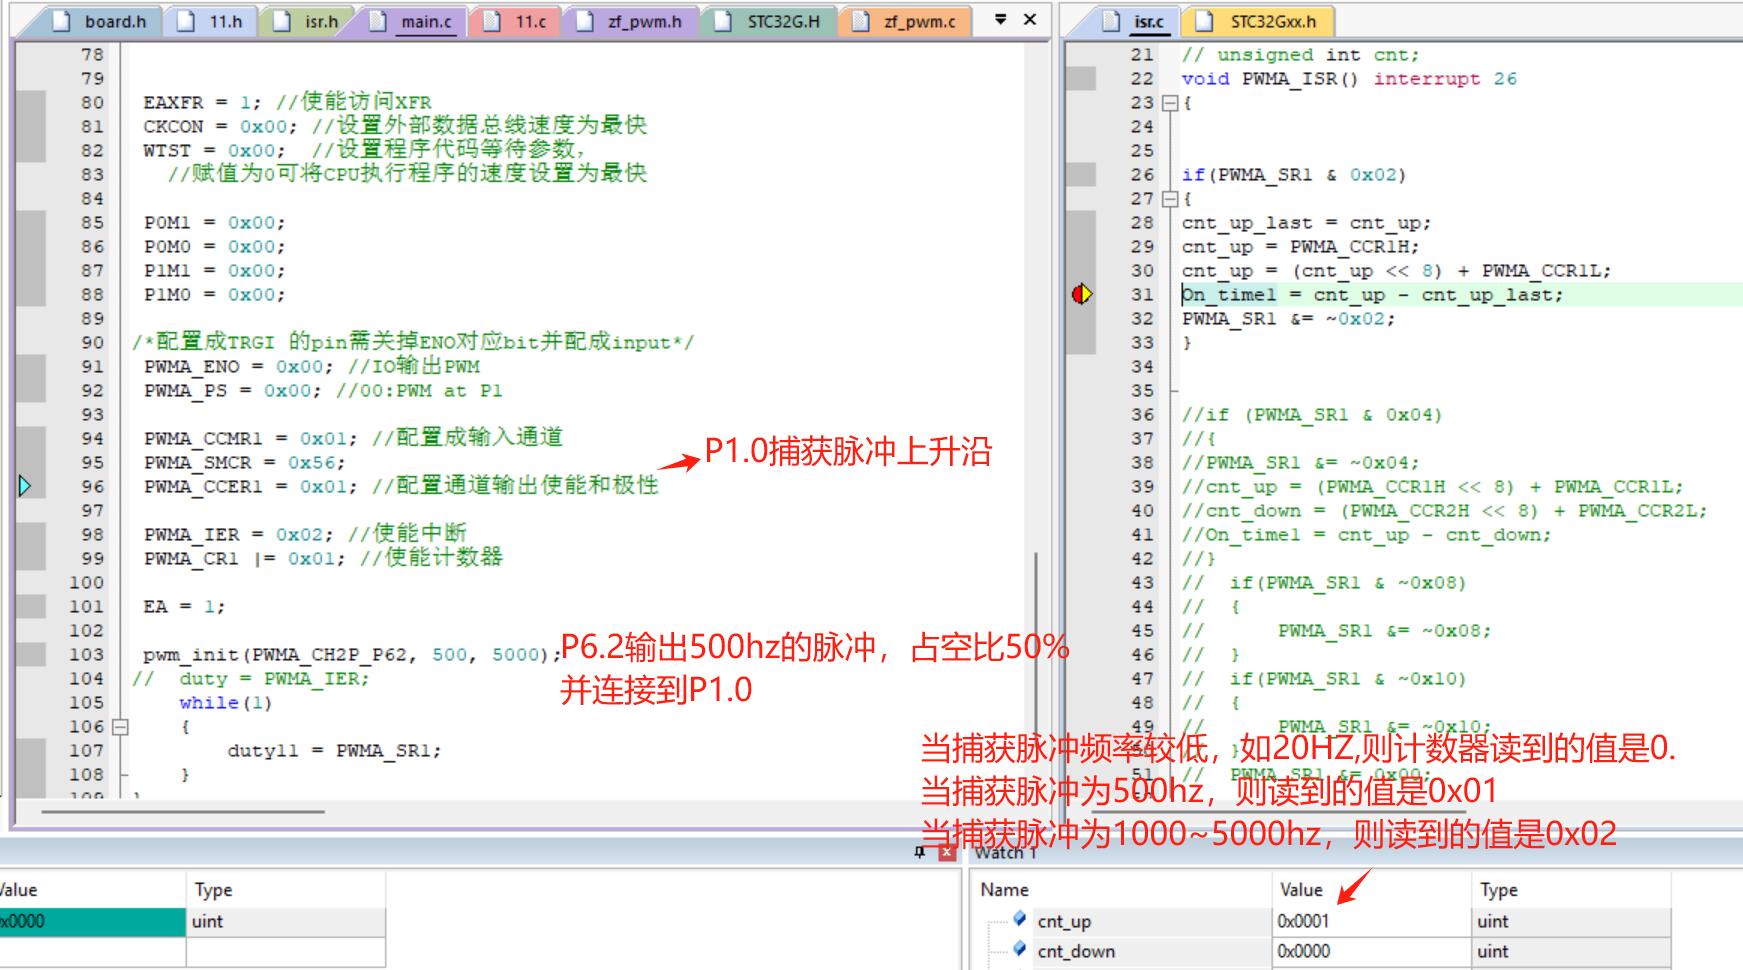This screenshot has height=970, width=1743.
Task: Close the active tab in left editor
Action: point(1030,19)
